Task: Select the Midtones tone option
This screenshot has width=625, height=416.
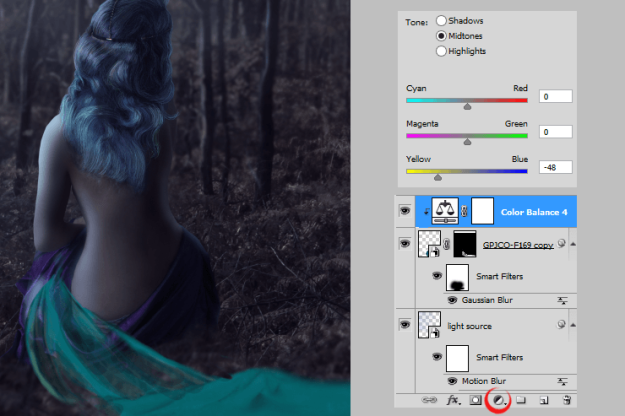Action: point(441,36)
